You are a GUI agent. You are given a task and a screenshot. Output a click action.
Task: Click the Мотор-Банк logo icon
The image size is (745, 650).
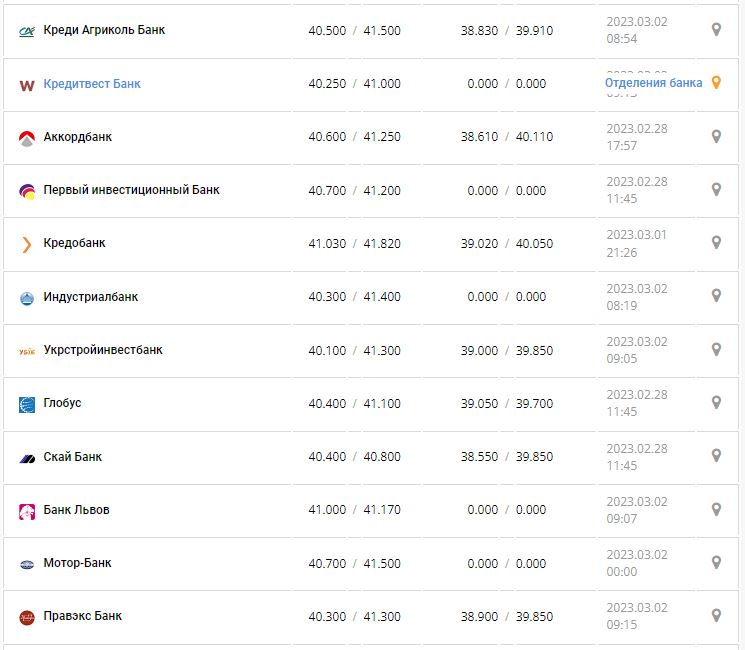coord(27,564)
